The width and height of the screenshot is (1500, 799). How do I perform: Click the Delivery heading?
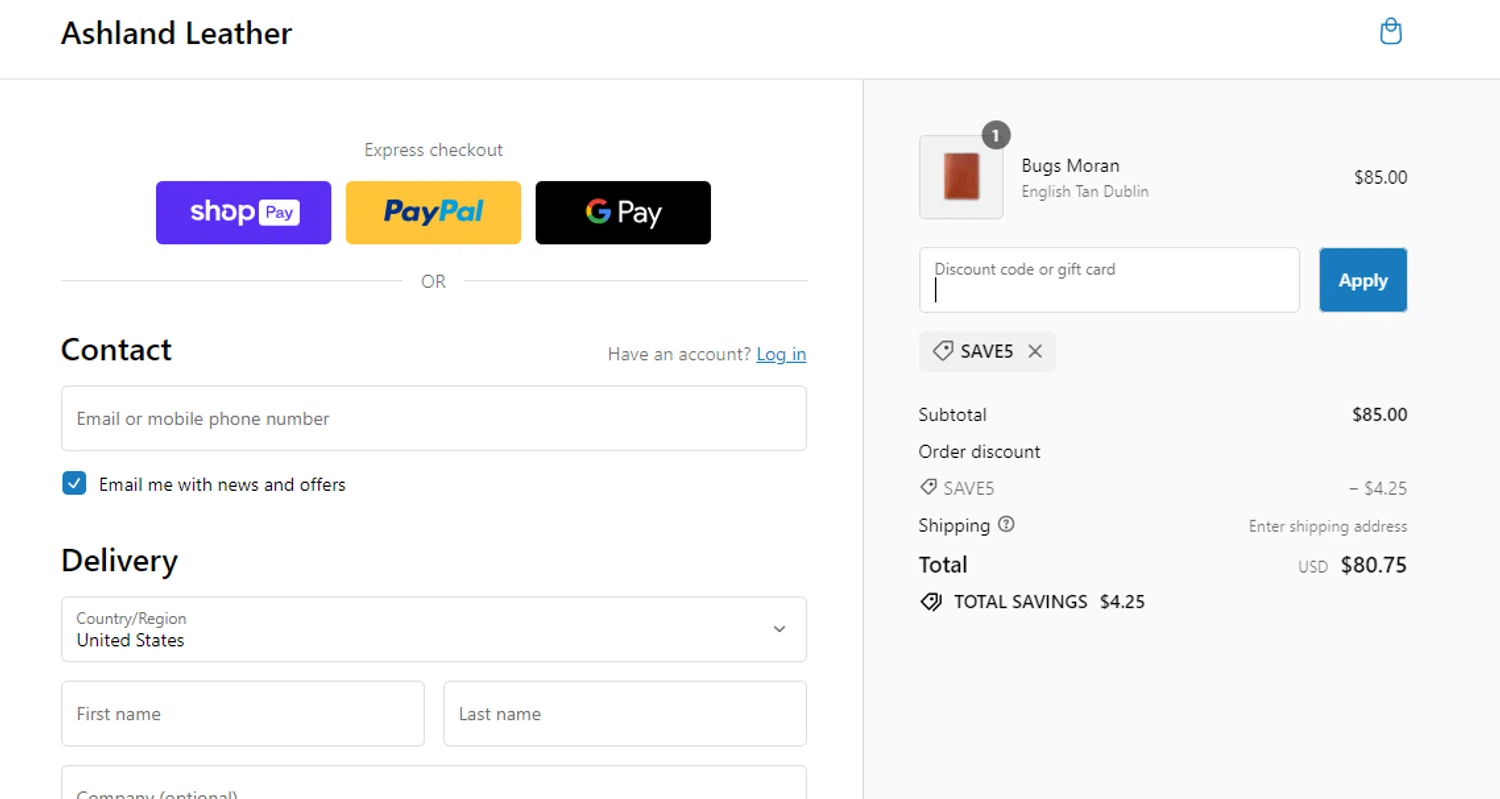point(119,560)
